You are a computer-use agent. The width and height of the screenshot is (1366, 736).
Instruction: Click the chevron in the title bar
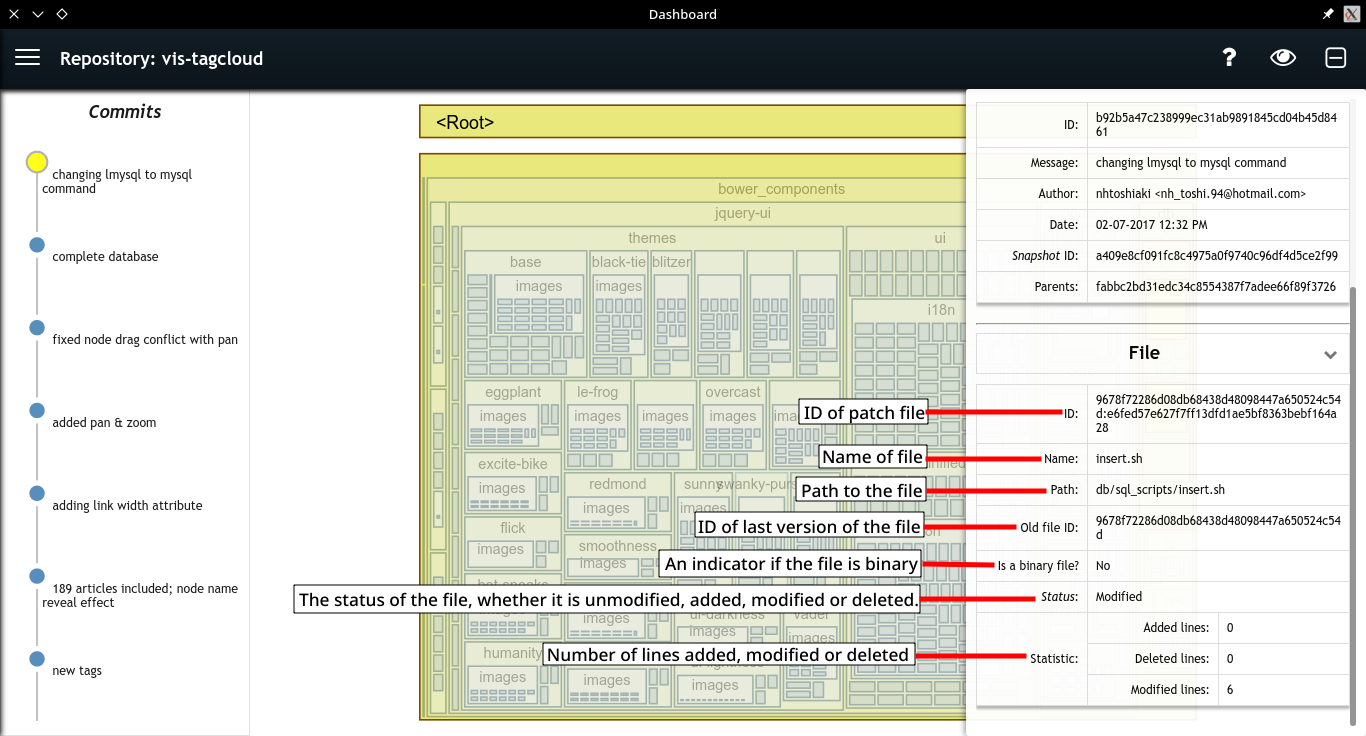[37, 14]
